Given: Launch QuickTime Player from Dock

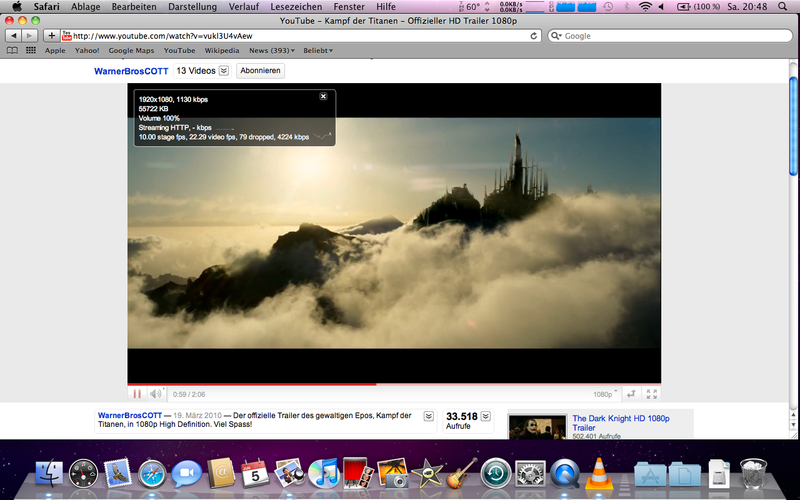Looking at the screenshot, I should pos(564,473).
